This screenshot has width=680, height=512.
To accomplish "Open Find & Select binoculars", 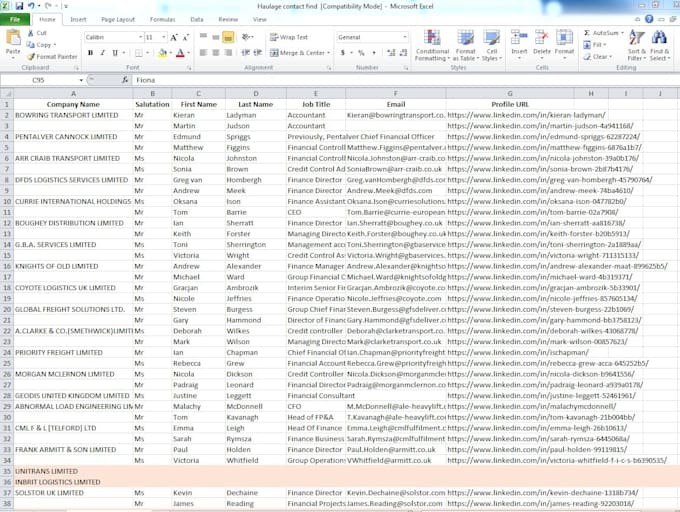I will point(659,46).
